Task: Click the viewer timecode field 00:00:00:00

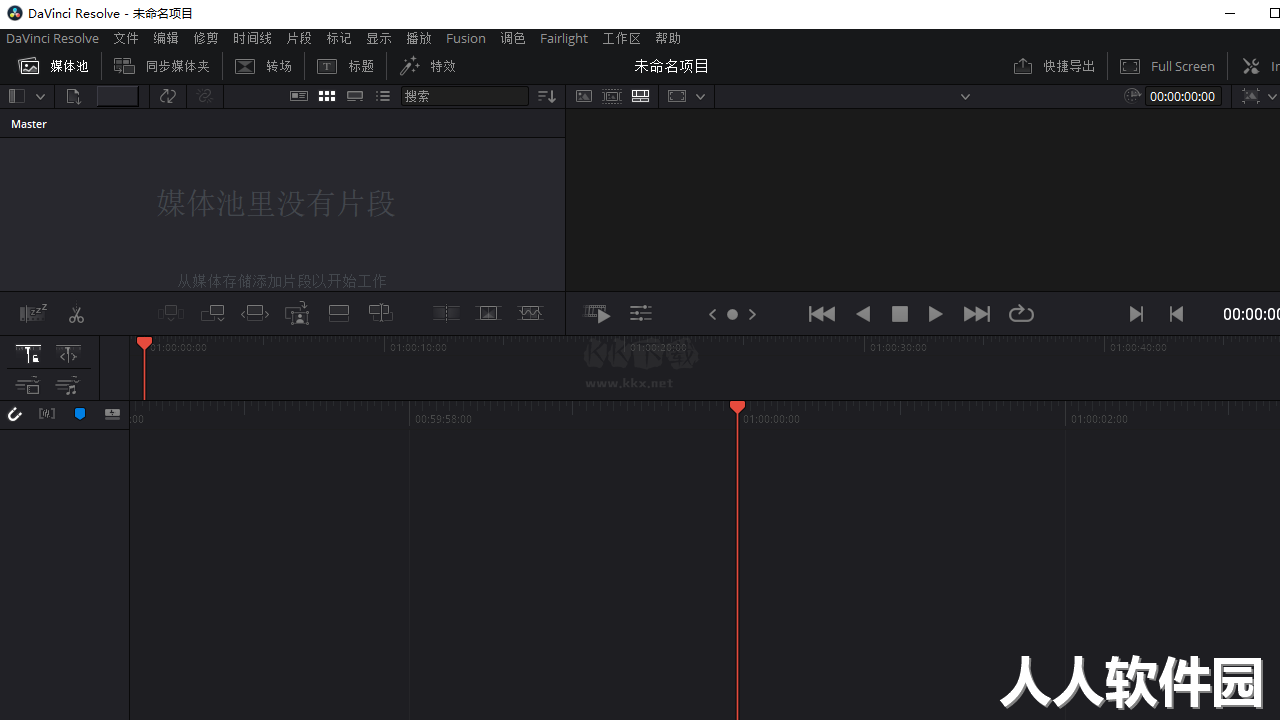Action: coord(1183,96)
